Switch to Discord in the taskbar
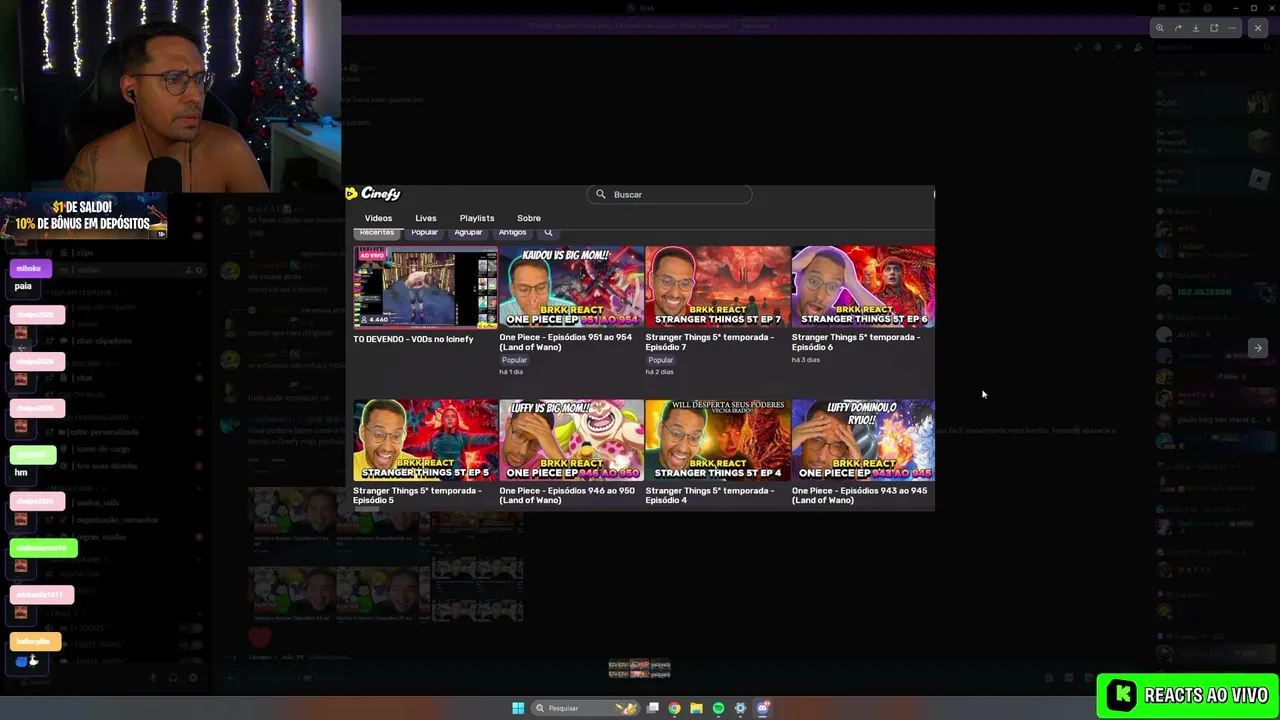1280x720 pixels. [x=762, y=708]
